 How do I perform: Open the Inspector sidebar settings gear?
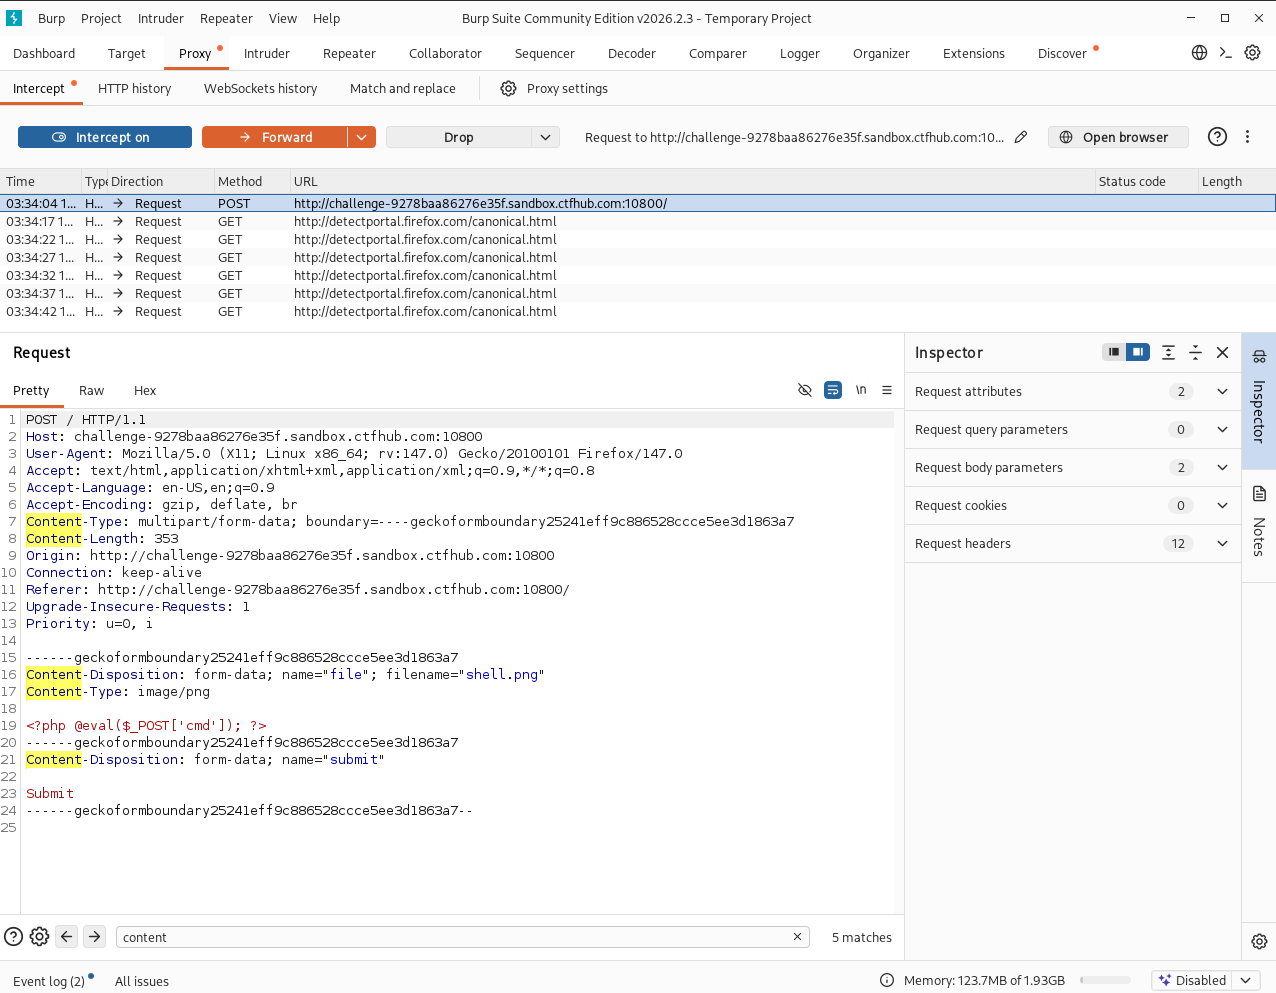point(1259,941)
